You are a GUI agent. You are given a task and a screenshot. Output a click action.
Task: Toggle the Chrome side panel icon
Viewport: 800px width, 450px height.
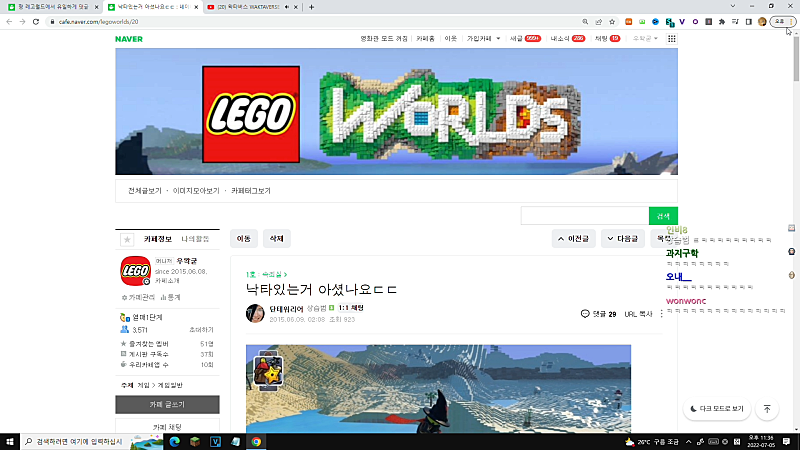(x=748, y=21)
